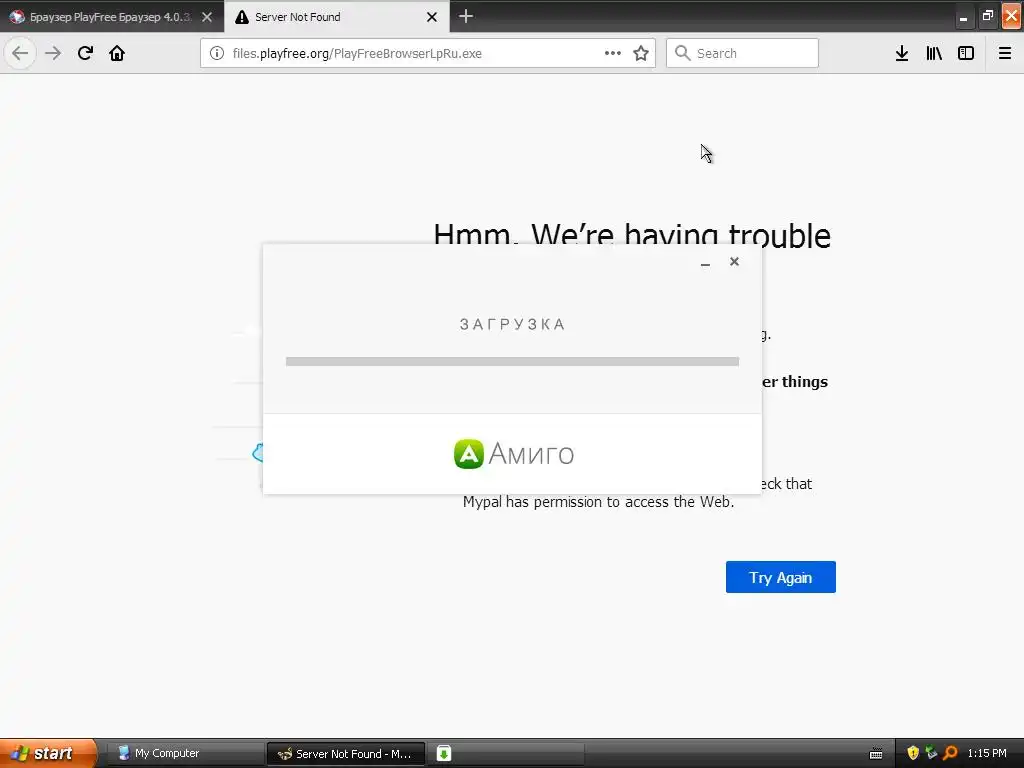The height and width of the screenshot is (768, 1024).
Task: Select the Server Not Found tab
Action: 337,16
